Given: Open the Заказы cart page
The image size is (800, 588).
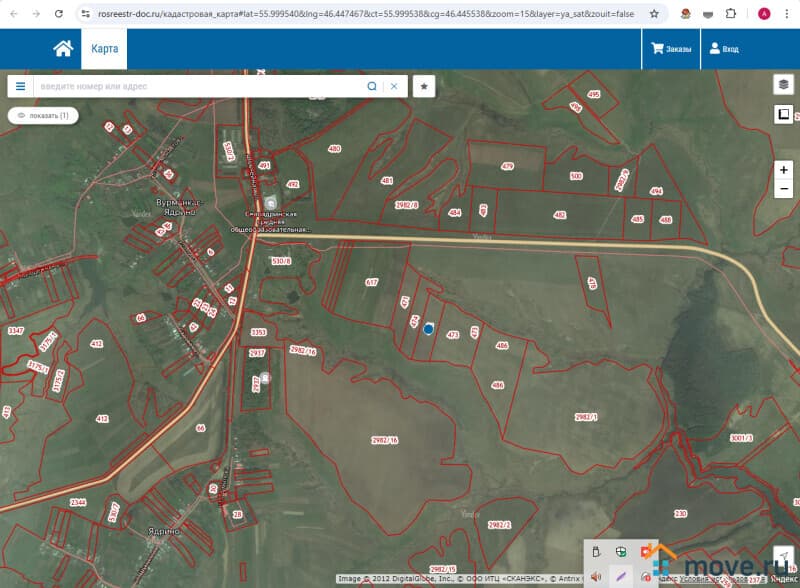Looking at the screenshot, I should (671, 49).
